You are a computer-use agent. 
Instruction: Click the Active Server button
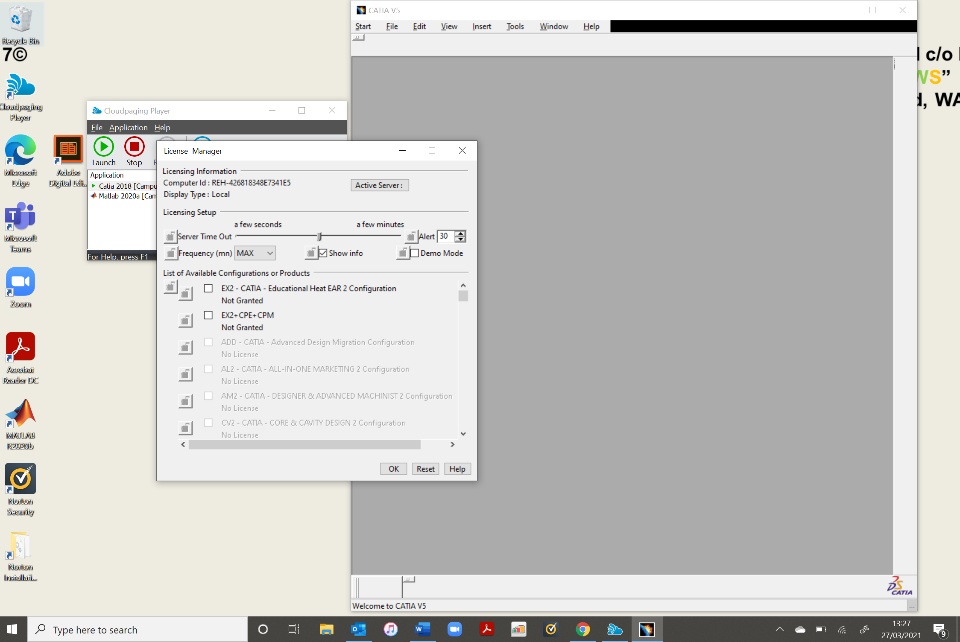point(379,185)
